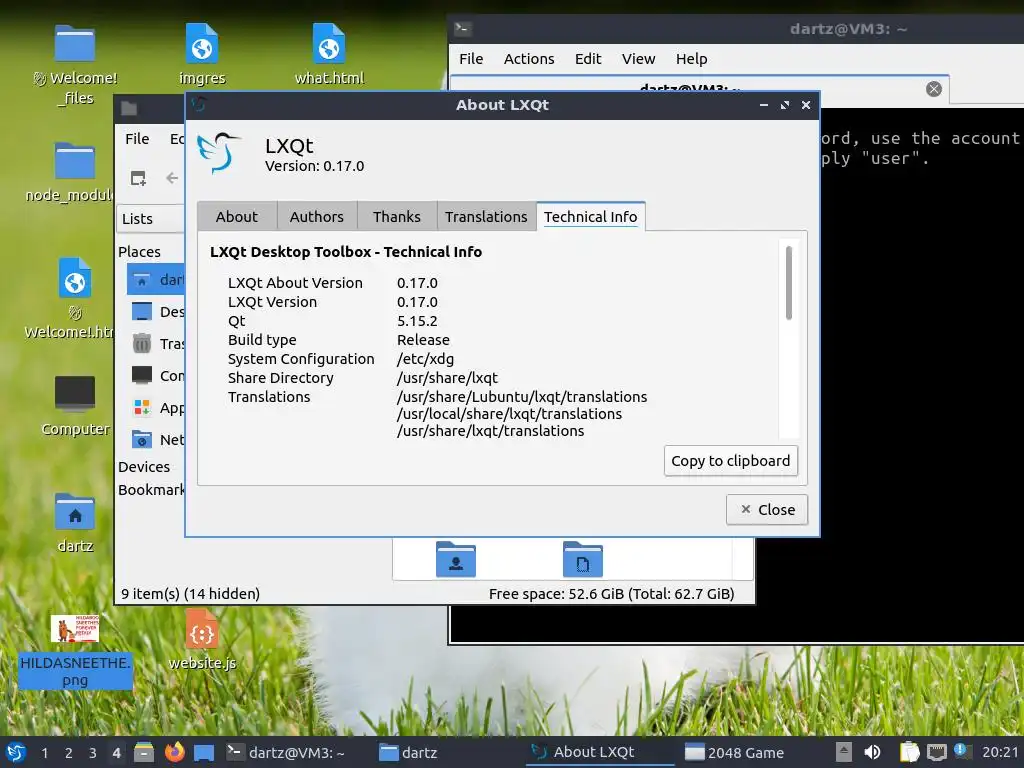Switch to the About tab
1024x768 pixels.
pyautogui.click(x=237, y=216)
